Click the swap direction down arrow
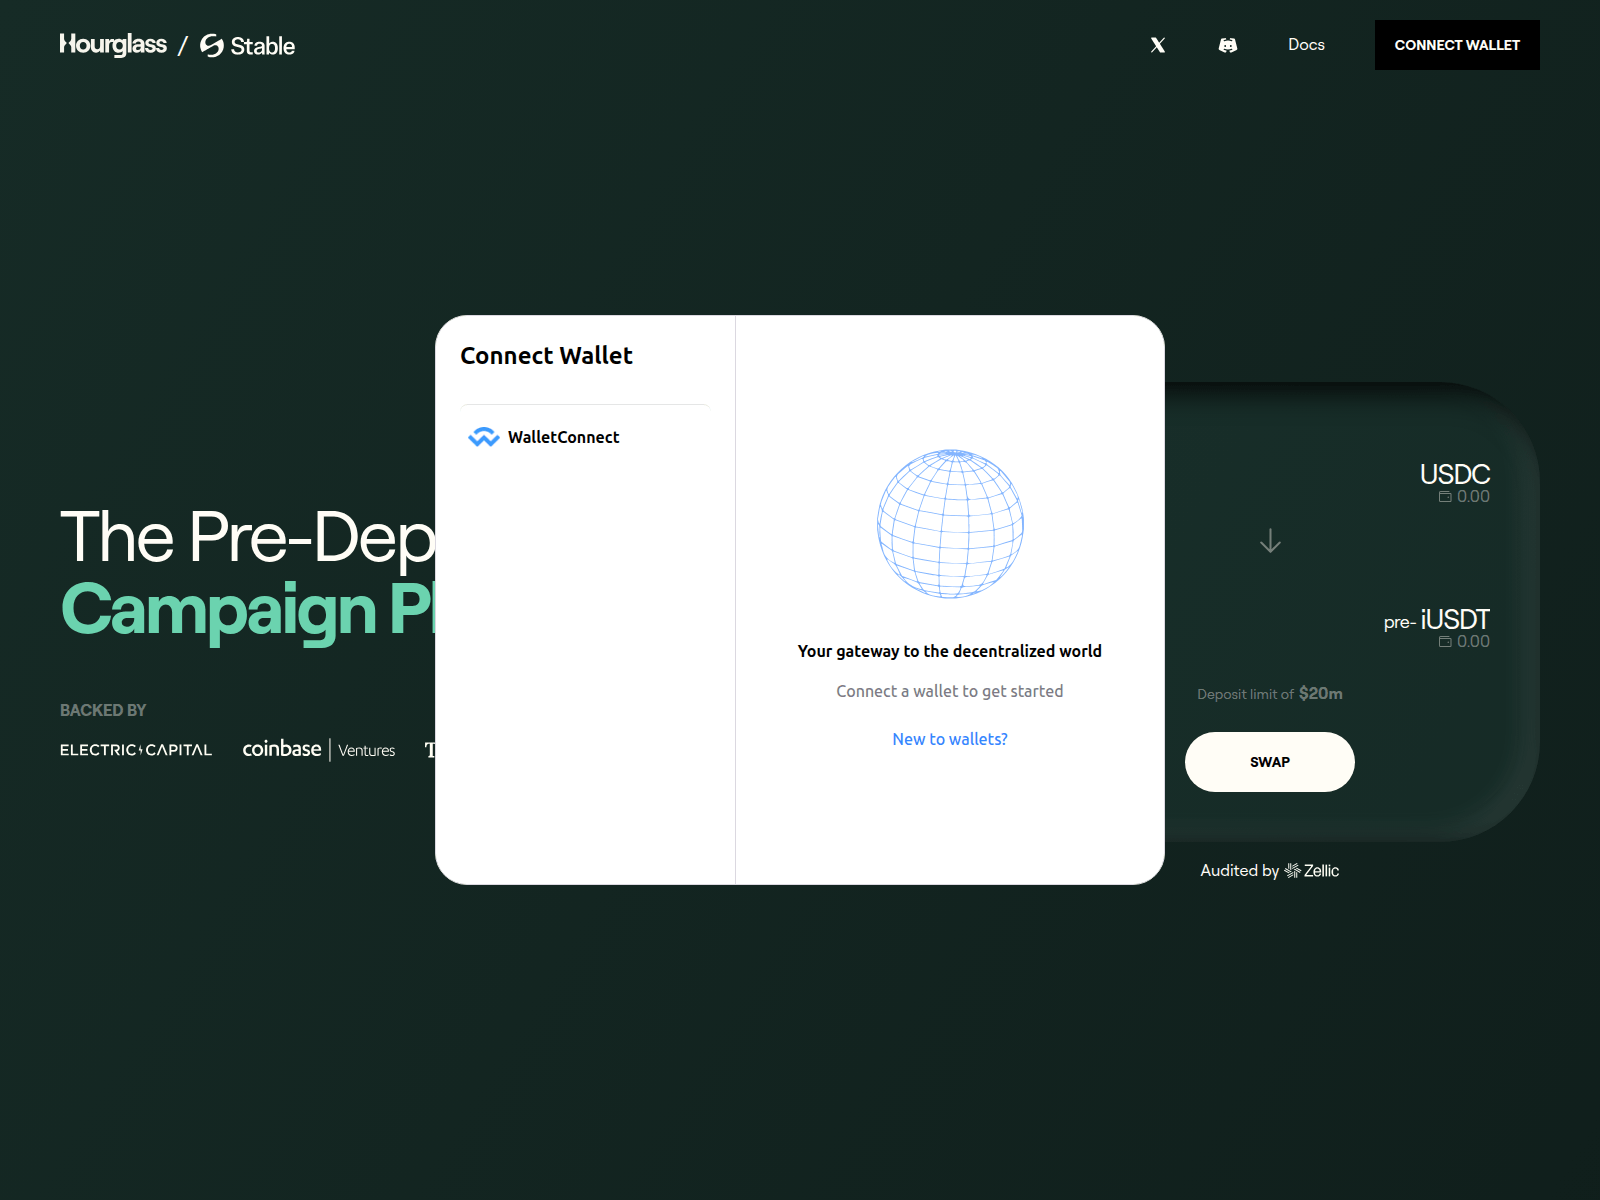The image size is (1600, 1200). pos(1270,541)
